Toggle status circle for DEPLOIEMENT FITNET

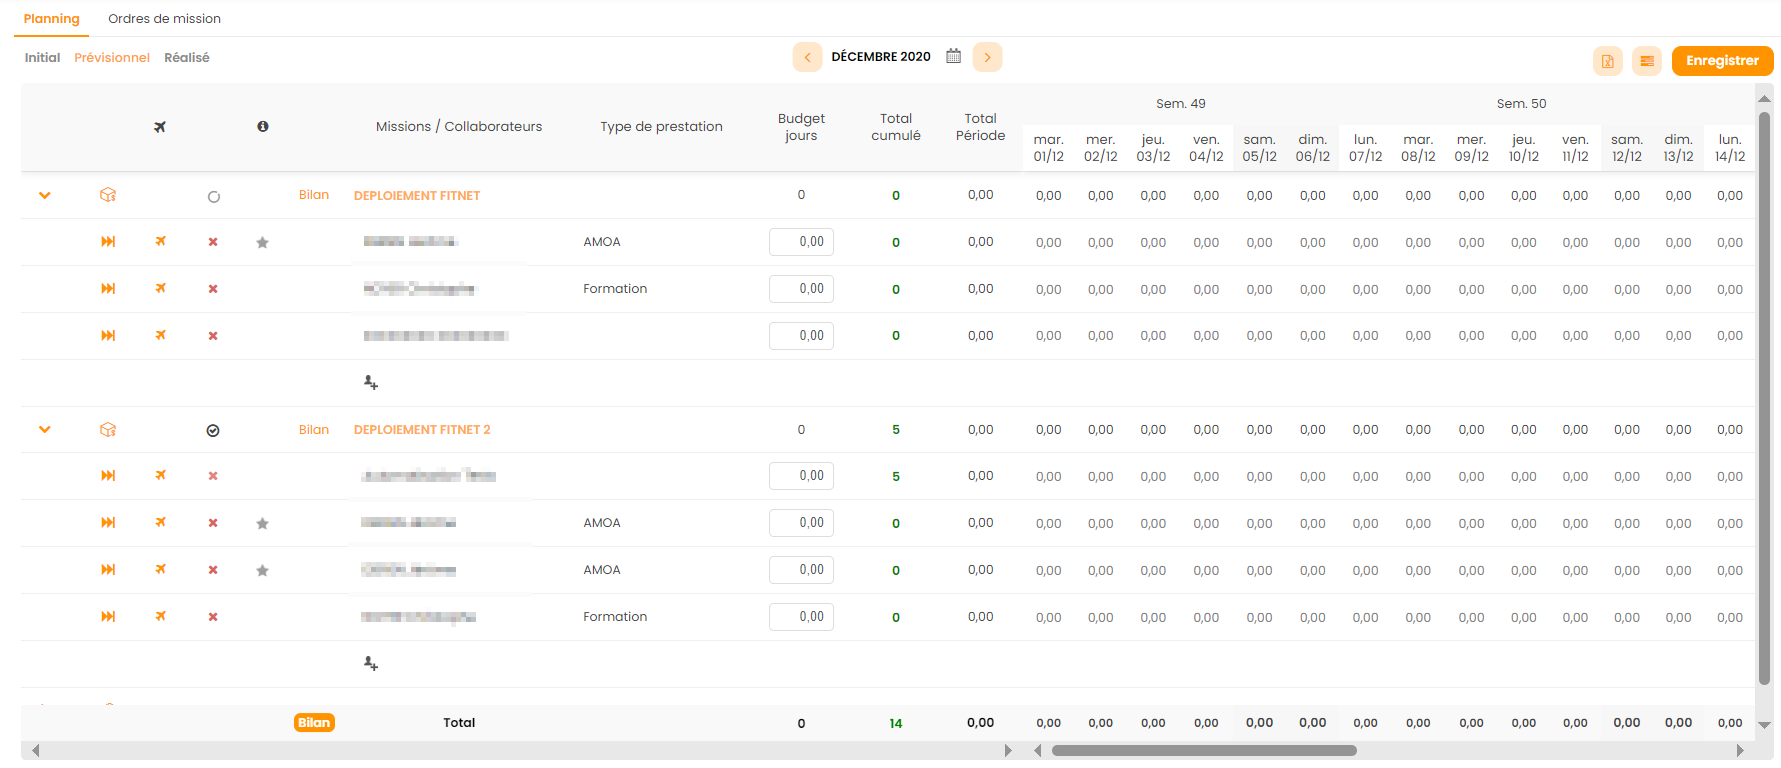(x=213, y=197)
